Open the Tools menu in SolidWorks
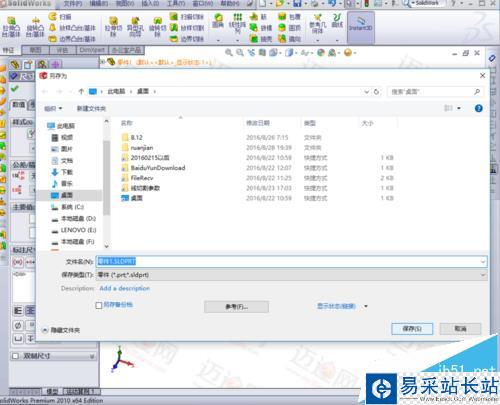The image size is (500, 405). coord(176,4)
